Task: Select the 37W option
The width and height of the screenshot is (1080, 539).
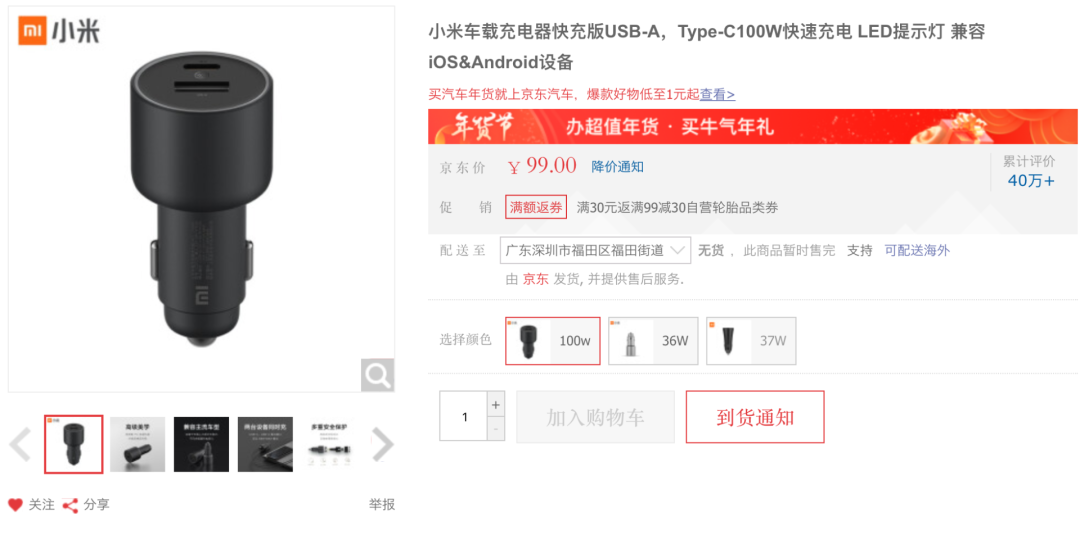Action: (x=751, y=341)
